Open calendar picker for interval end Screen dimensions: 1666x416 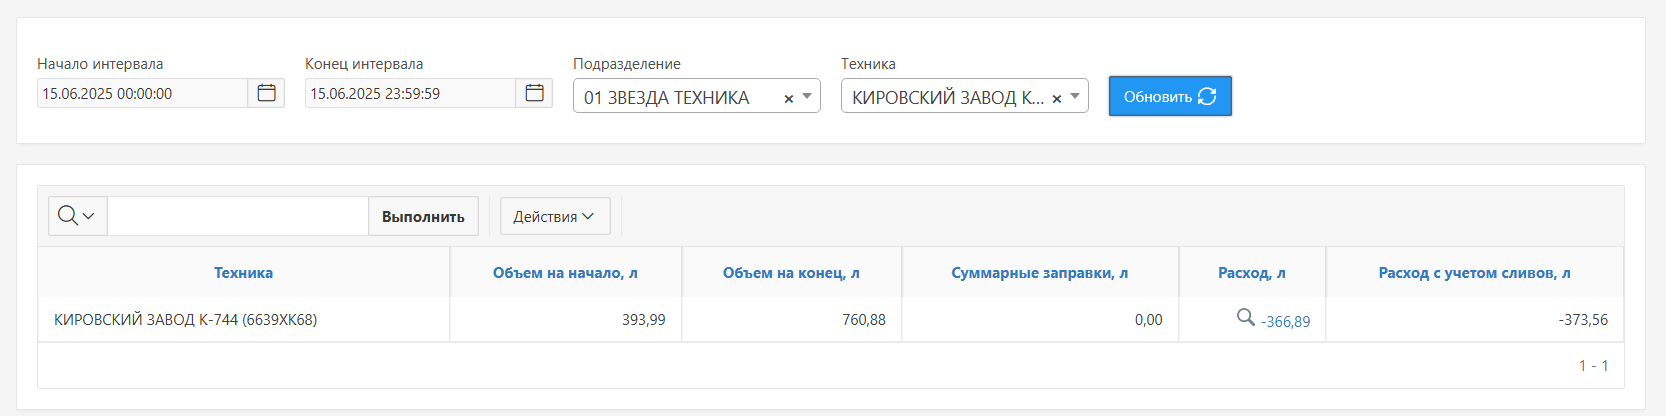point(534,93)
